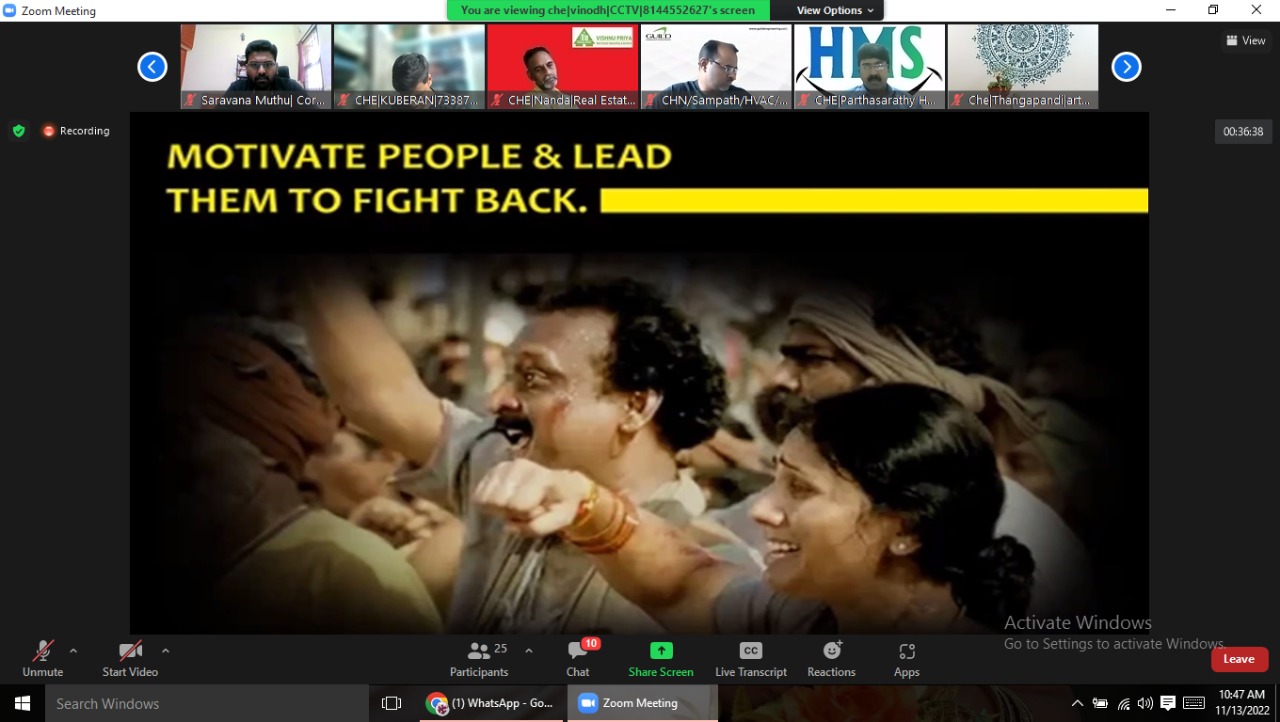
Task: Enable Live Transcript captions
Action: (750, 658)
